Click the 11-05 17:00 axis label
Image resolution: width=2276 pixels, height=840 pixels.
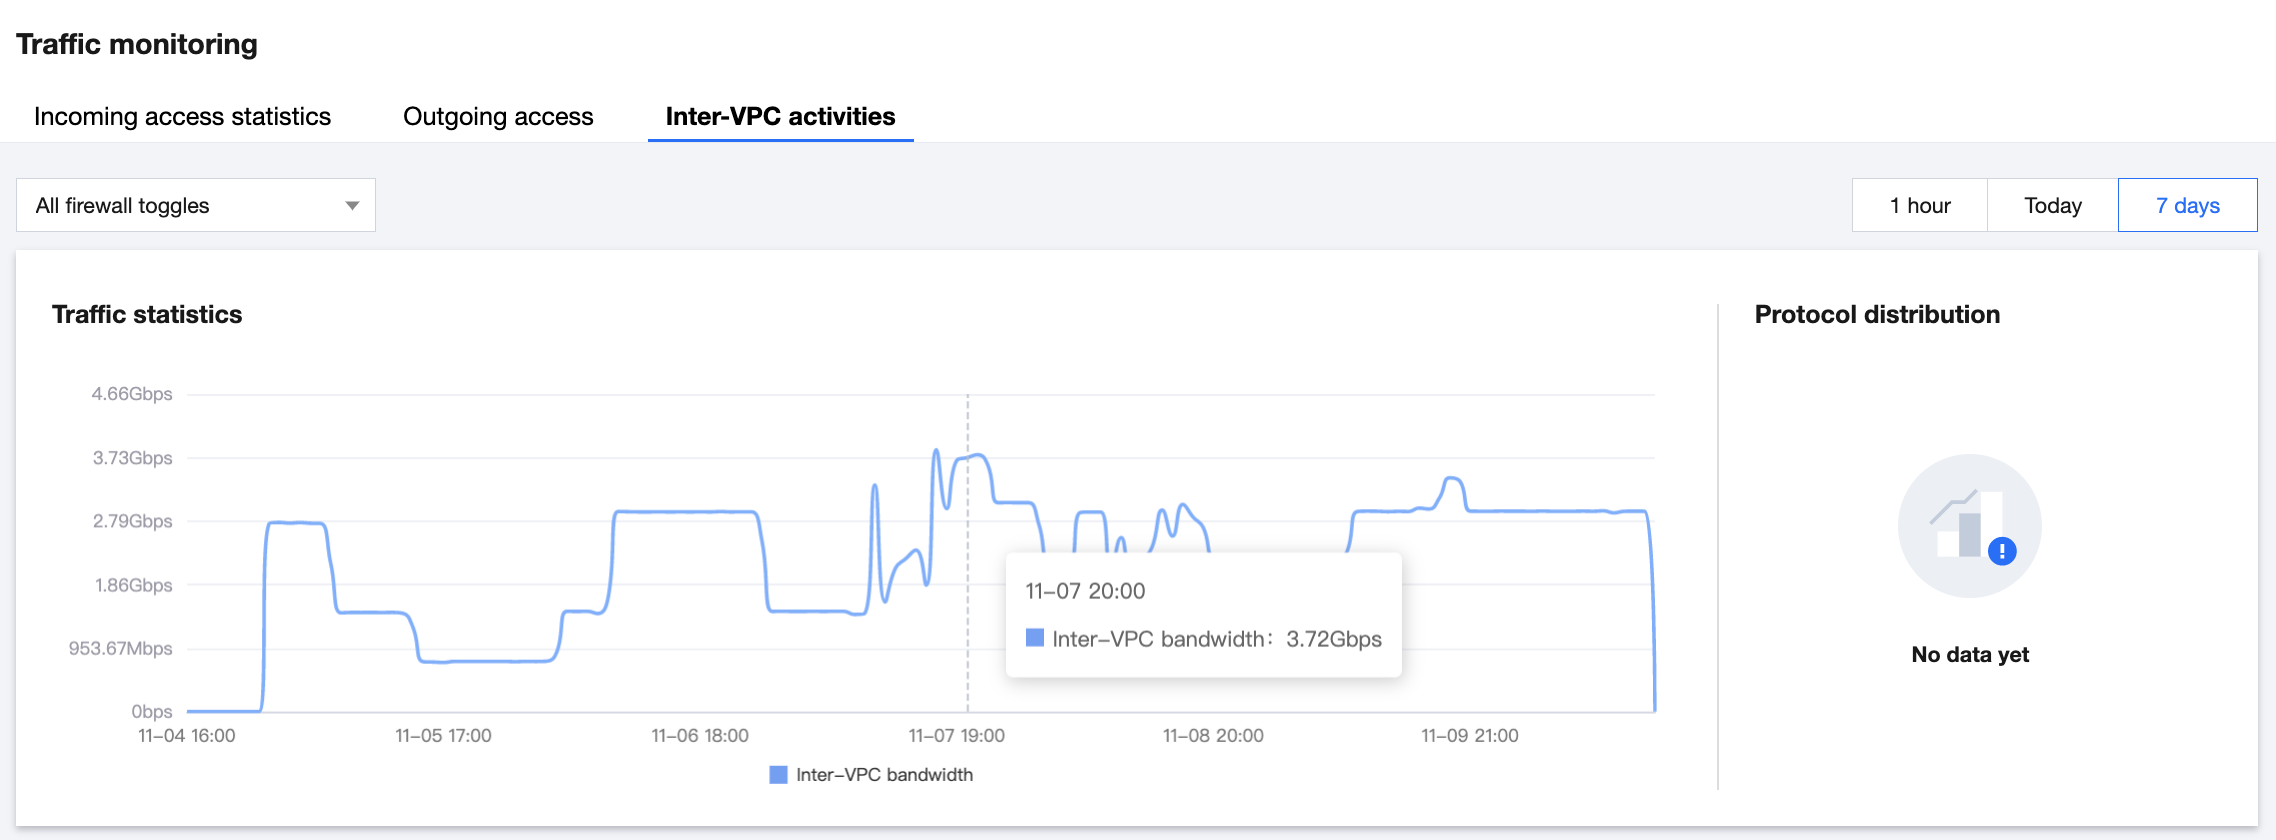[443, 736]
